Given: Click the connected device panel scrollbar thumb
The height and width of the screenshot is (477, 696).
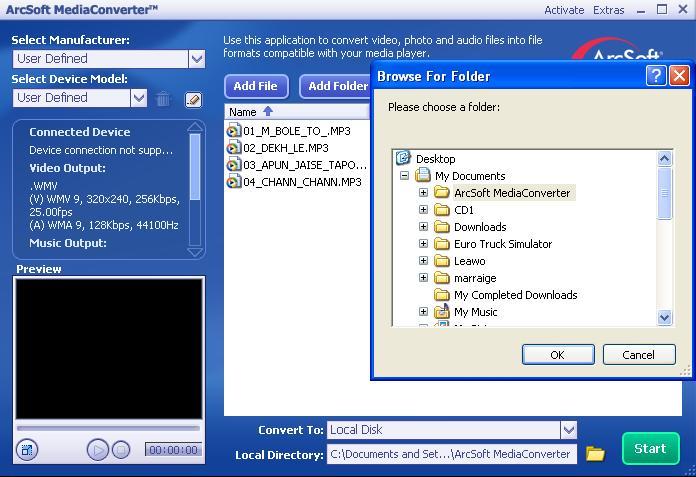Looking at the screenshot, I should click(x=194, y=167).
